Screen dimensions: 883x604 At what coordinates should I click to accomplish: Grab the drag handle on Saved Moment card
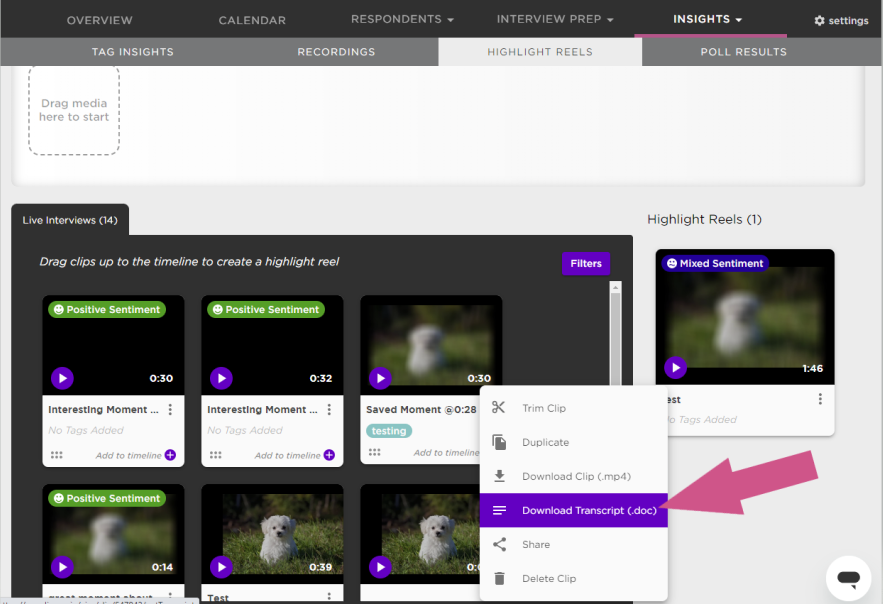click(x=374, y=452)
